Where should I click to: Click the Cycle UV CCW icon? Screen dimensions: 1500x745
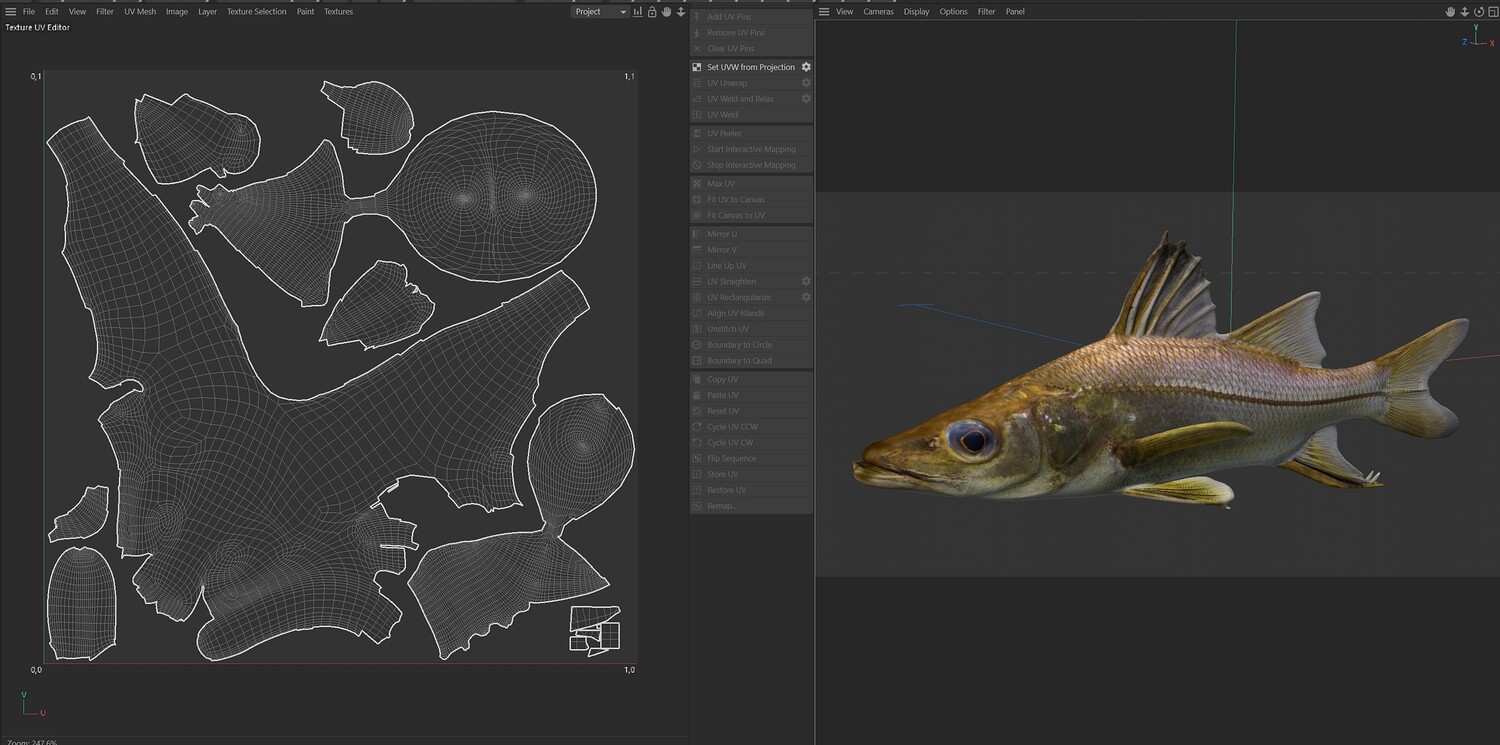[697, 427]
